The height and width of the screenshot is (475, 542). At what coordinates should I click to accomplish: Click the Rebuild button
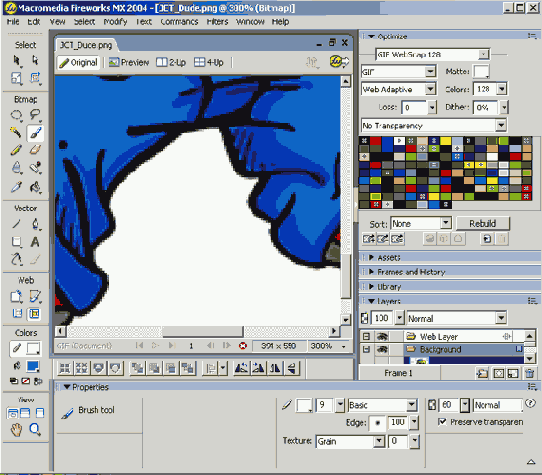[483, 223]
